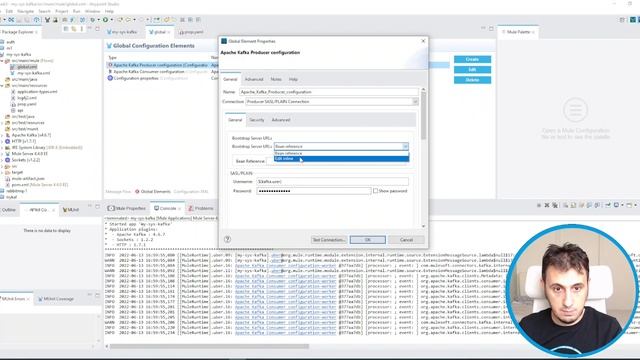640x360 pixels.
Task: Select Edit inline option in dropdown list
Action: [x=342, y=159]
